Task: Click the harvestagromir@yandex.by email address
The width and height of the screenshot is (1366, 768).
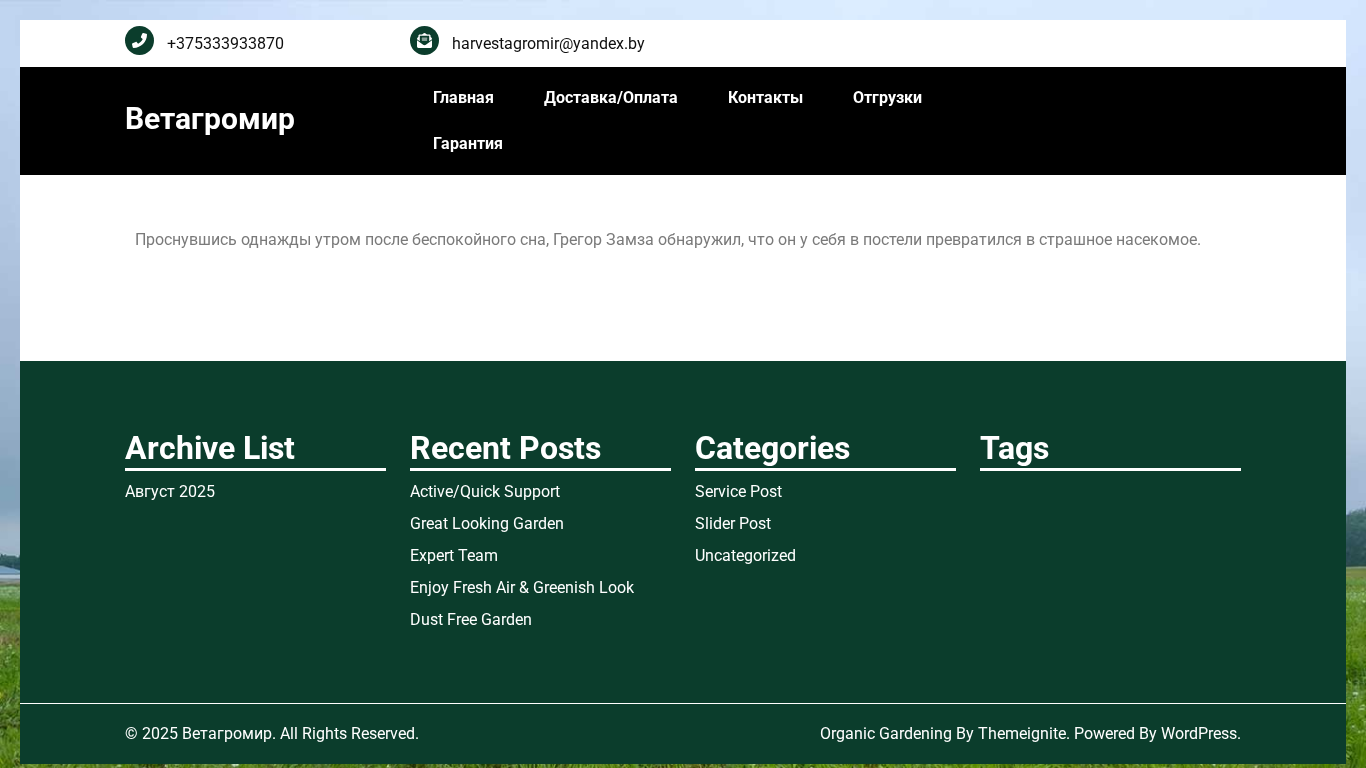Action: [548, 44]
